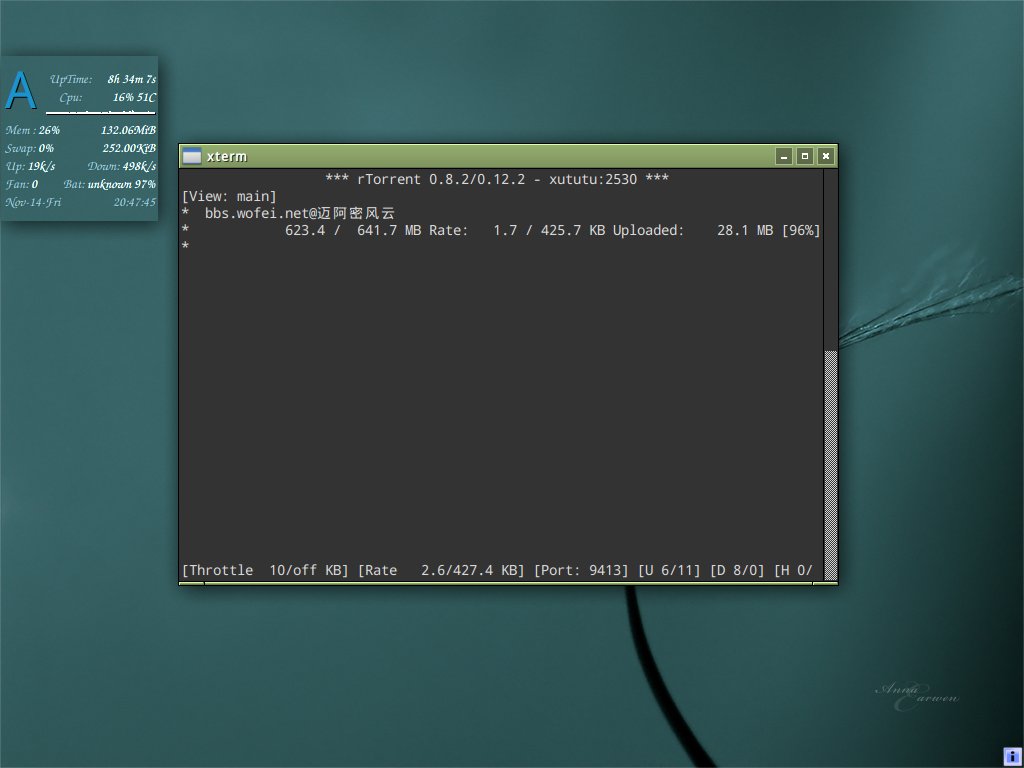Click the Uploaded: 28.1 MB value

[693, 230]
